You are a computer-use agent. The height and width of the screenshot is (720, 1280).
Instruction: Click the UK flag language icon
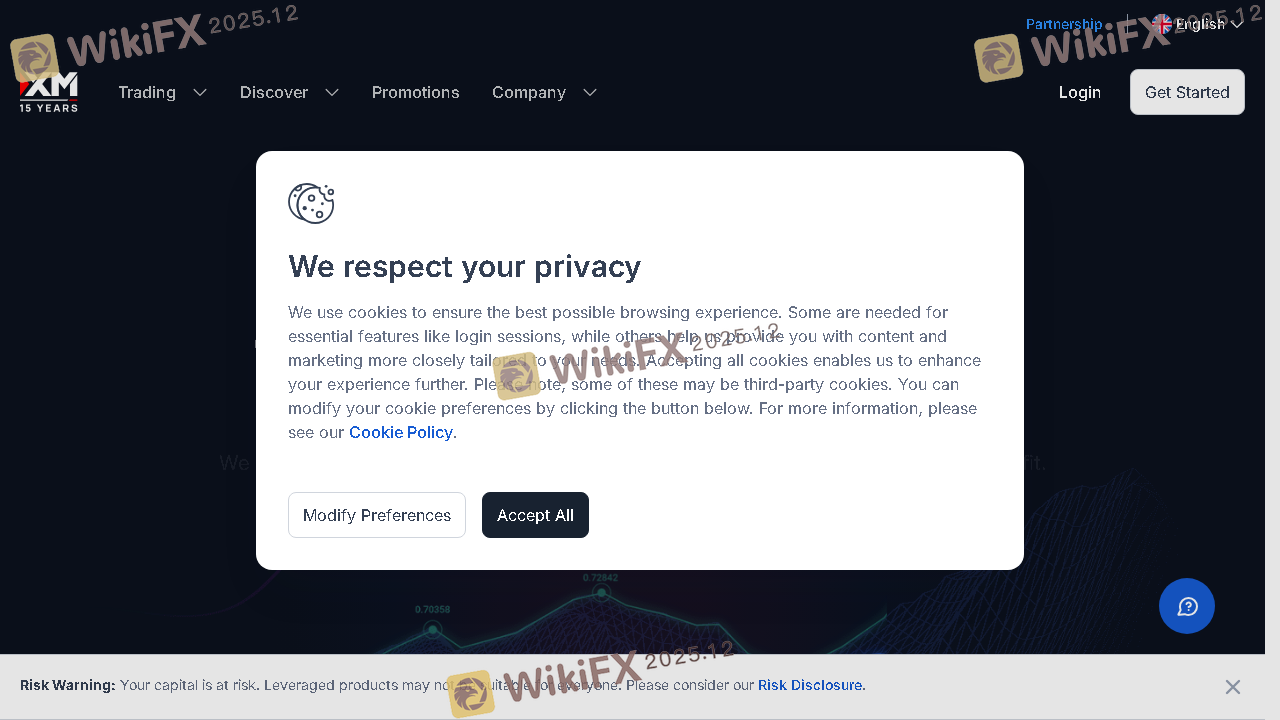1161,24
